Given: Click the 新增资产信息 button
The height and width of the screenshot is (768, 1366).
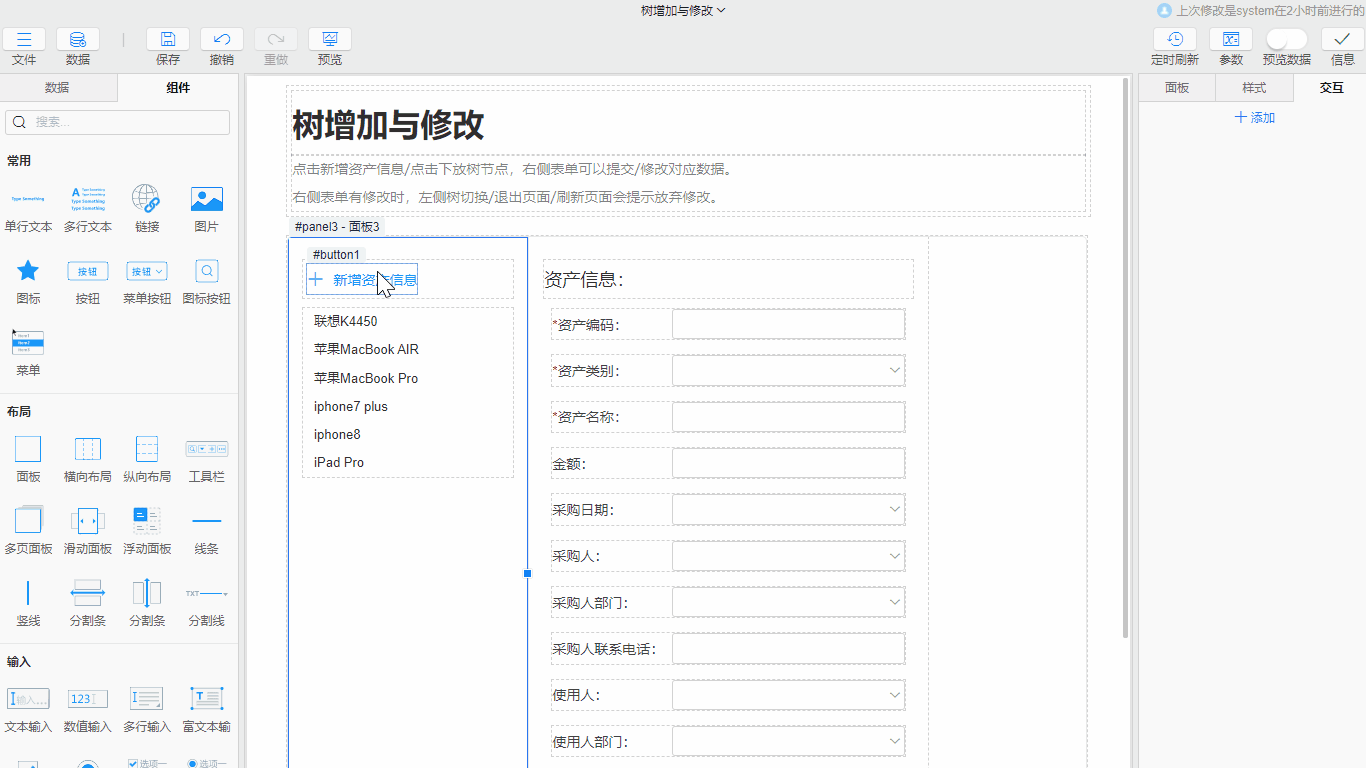Looking at the screenshot, I should coord(361,279).
